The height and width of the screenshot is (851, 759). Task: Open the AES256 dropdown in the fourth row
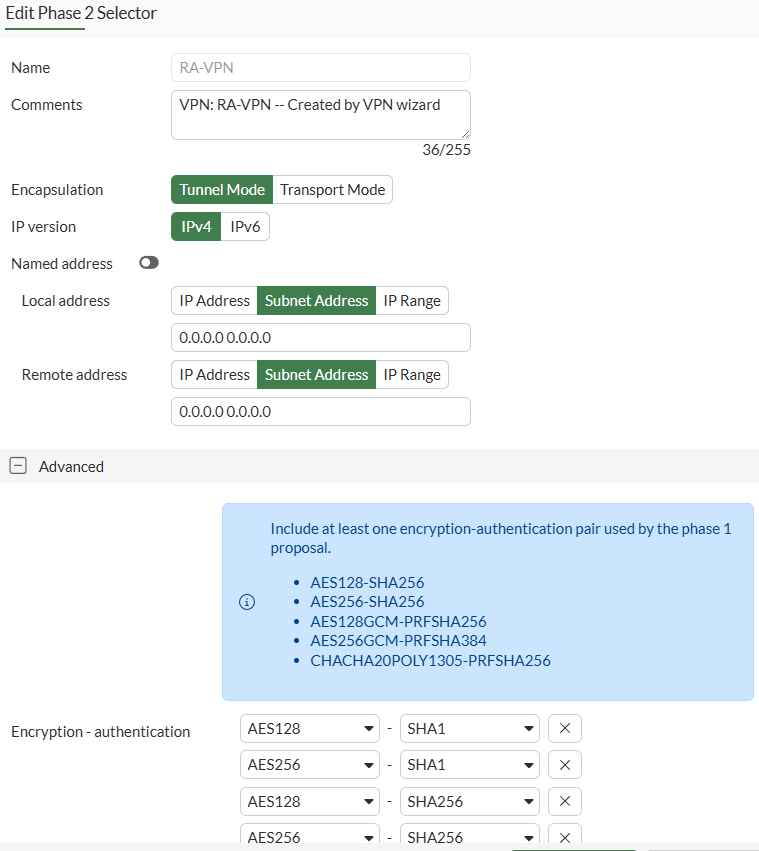(x=309, y=837)
